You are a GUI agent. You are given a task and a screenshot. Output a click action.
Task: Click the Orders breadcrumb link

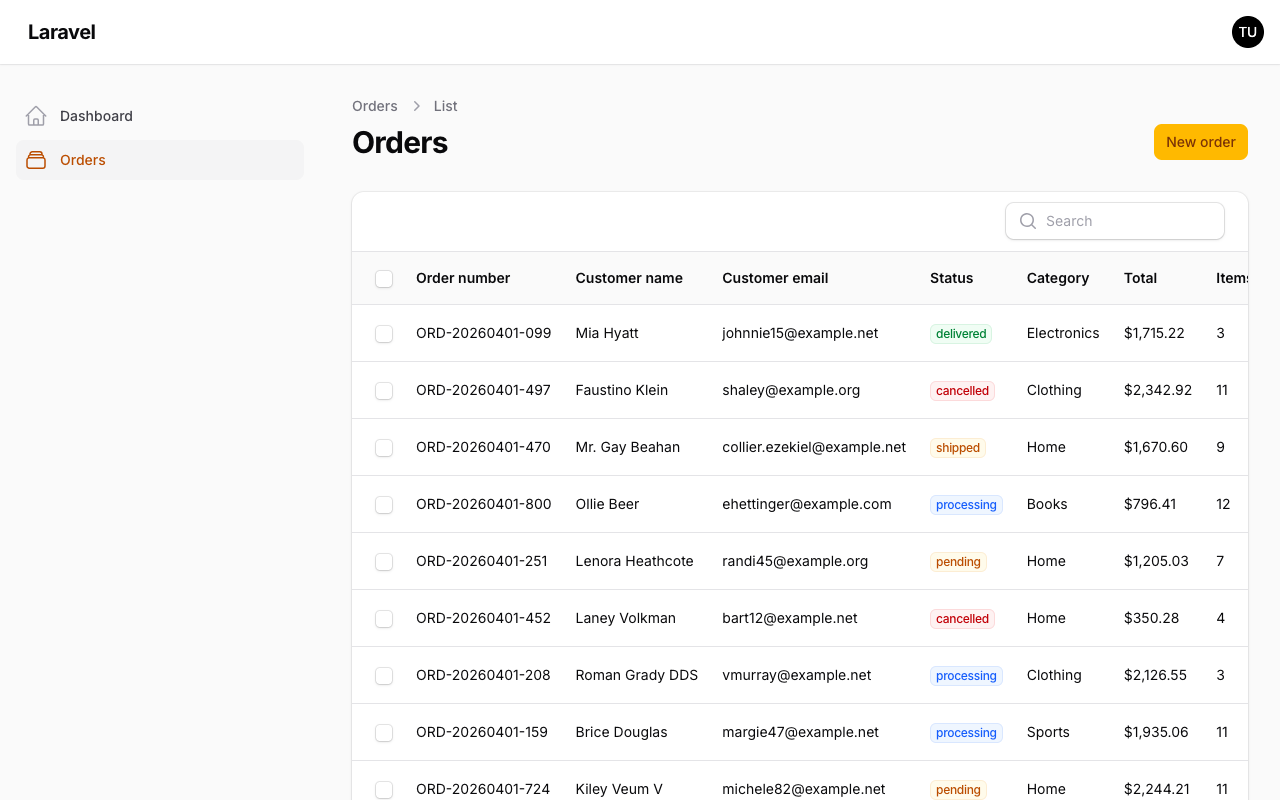[x=374, y=106]
